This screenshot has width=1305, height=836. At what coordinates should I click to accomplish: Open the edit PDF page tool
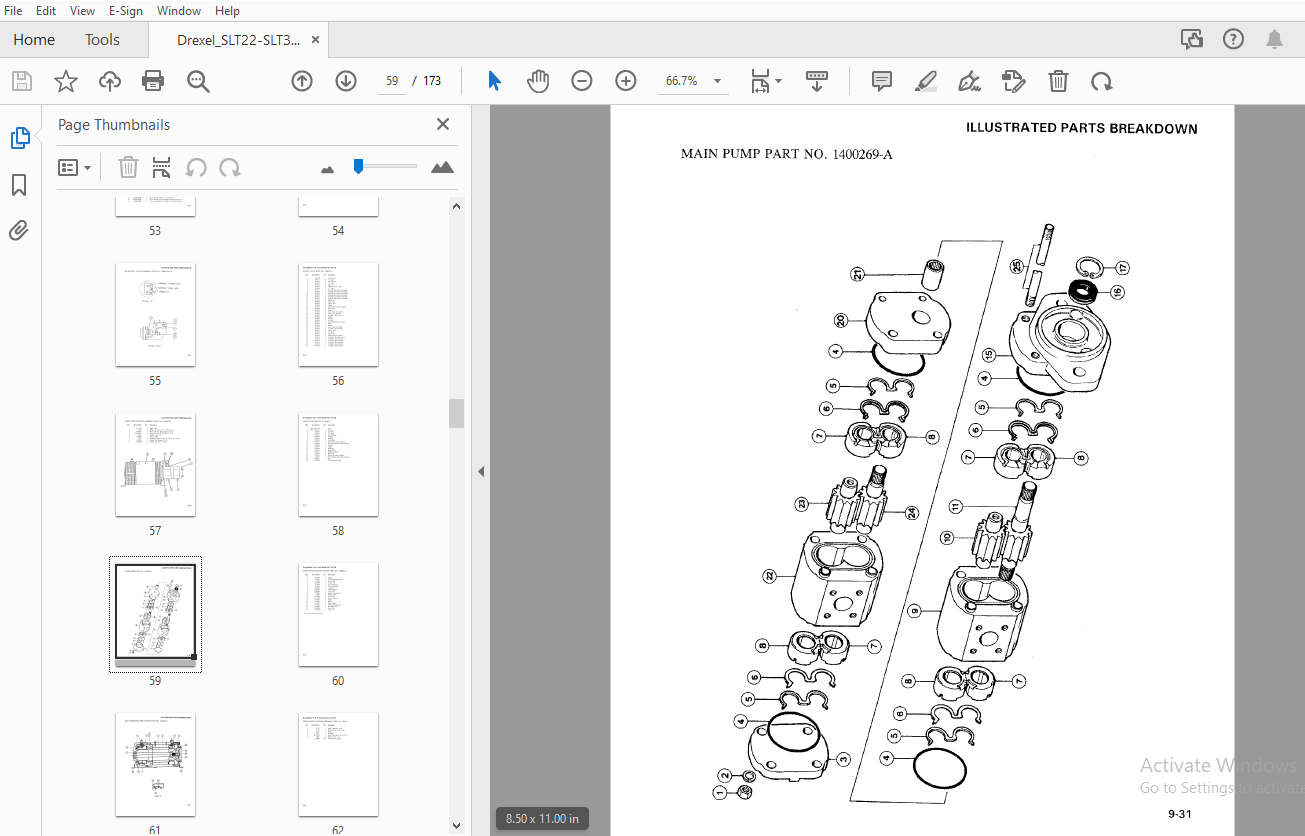pos(1014,81)
